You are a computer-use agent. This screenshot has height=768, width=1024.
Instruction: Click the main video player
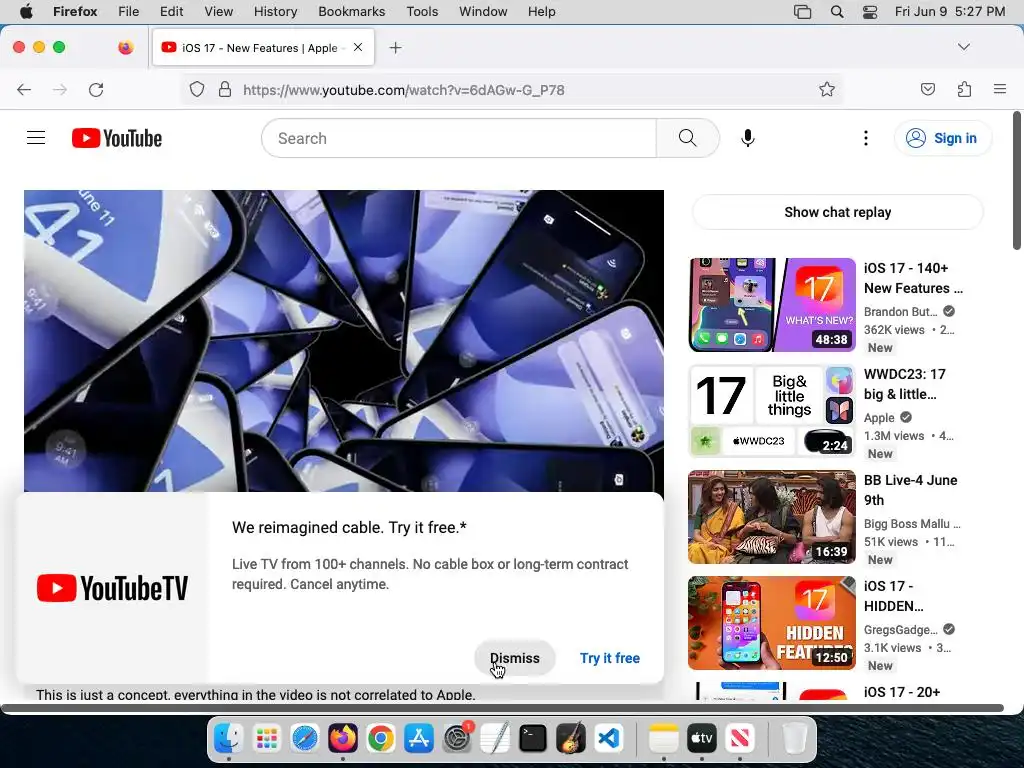[344, 341]
